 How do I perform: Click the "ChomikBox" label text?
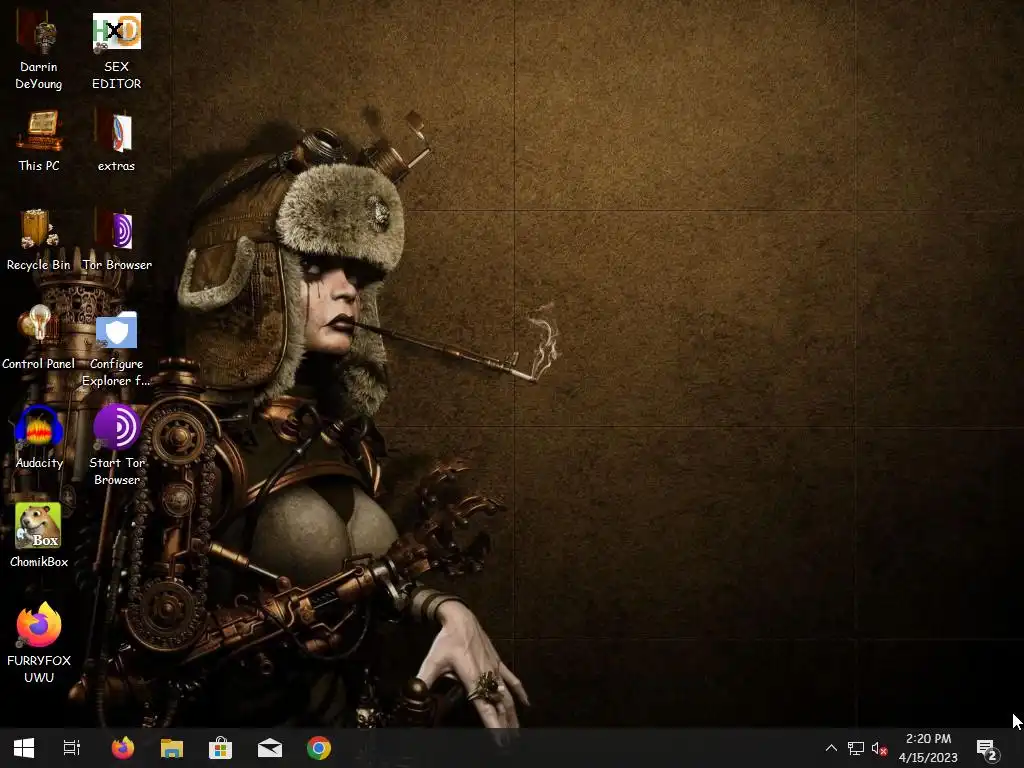point(39,562)
